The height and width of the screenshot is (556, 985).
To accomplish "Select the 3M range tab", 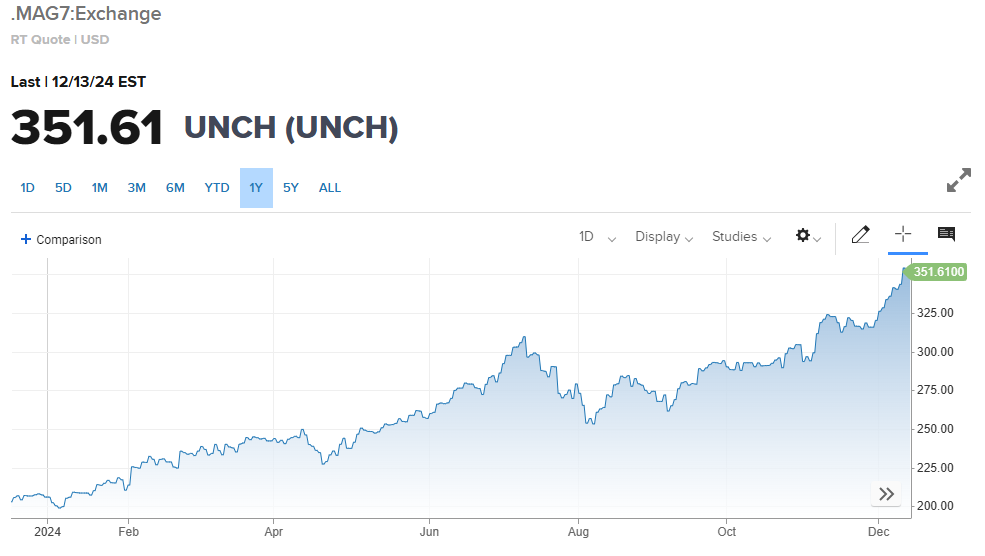I will [137, 188].
